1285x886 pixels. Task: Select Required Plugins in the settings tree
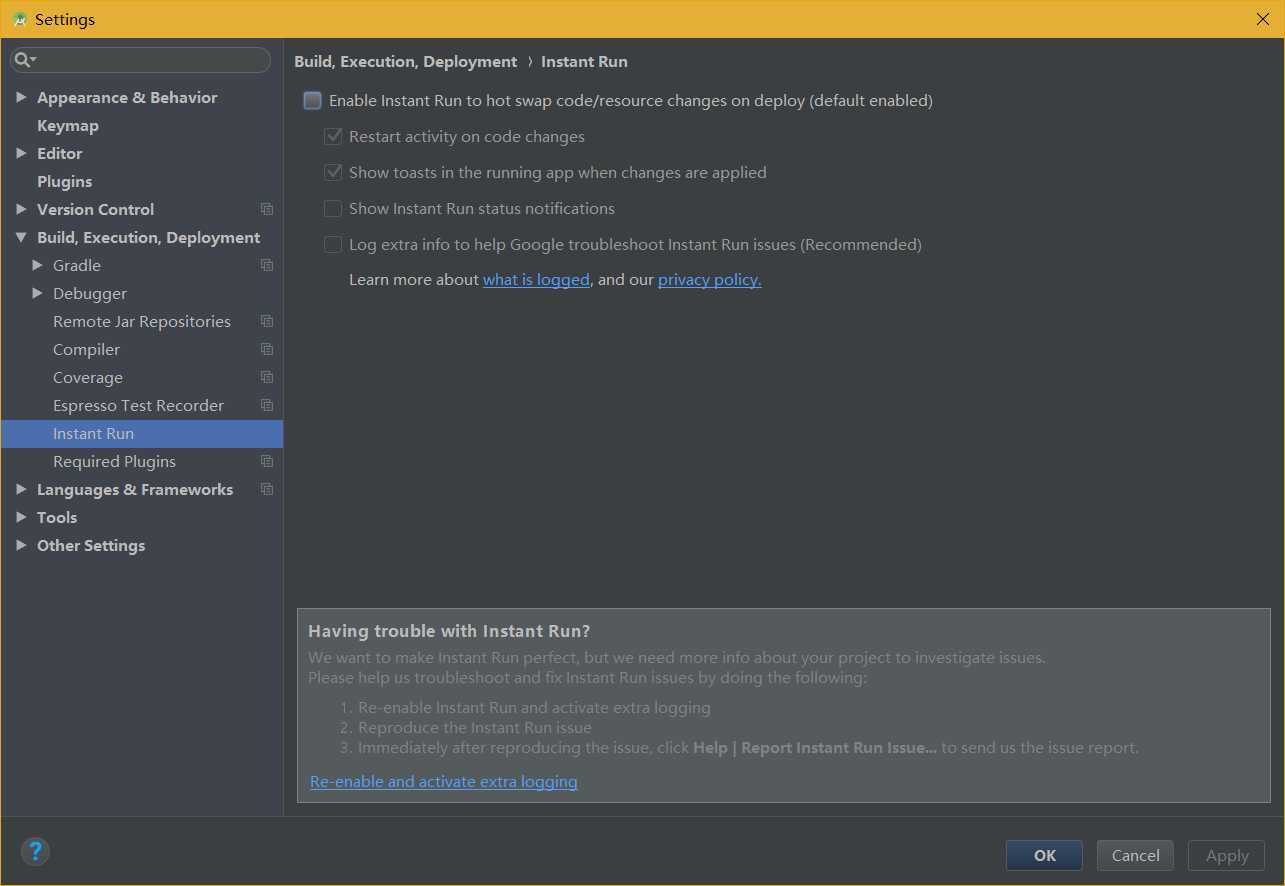114,461
